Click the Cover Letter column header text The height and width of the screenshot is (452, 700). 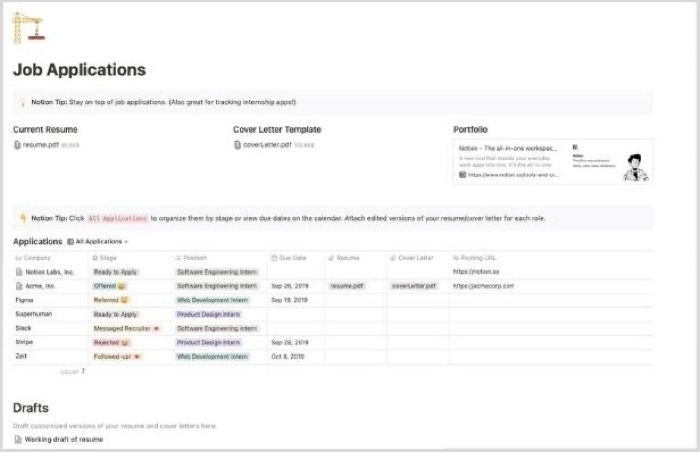[416, 258]
